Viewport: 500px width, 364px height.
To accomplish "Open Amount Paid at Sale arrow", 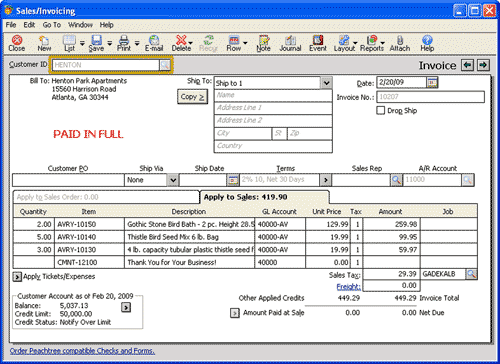I will 235,313.
